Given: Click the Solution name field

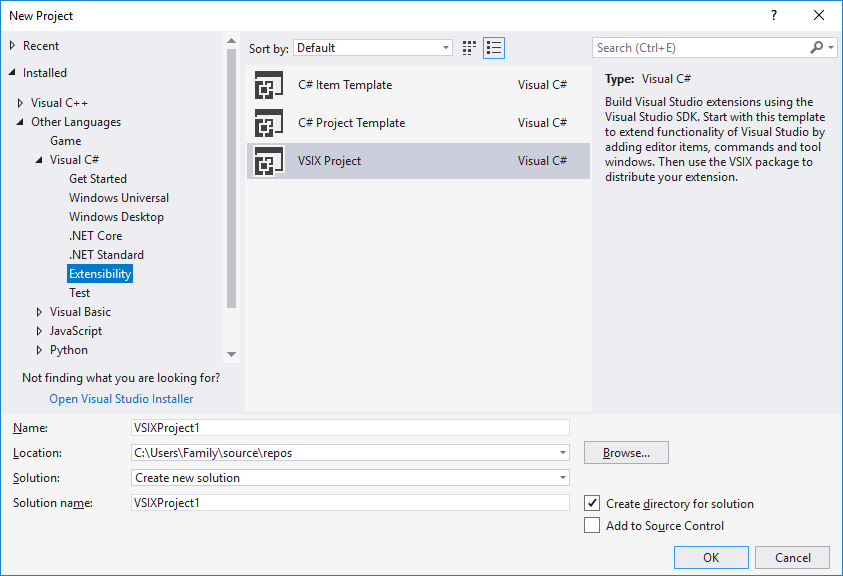Looking at the screenshot, I should pyautogui.click(x=350, y=502).
